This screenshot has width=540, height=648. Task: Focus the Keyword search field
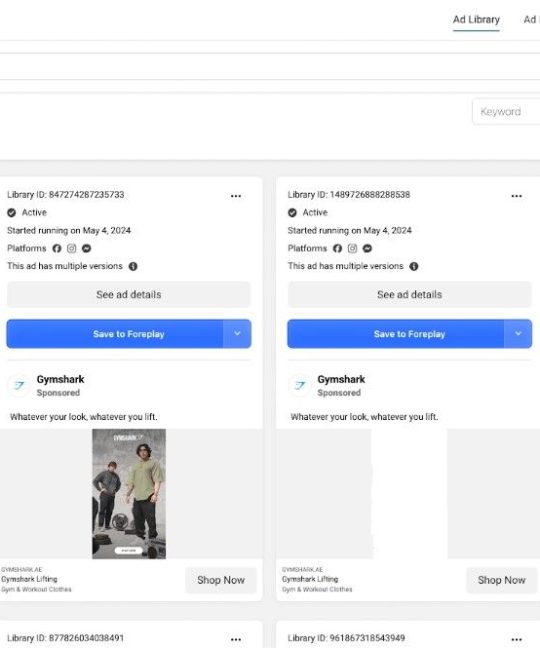[x=506, y=112]
